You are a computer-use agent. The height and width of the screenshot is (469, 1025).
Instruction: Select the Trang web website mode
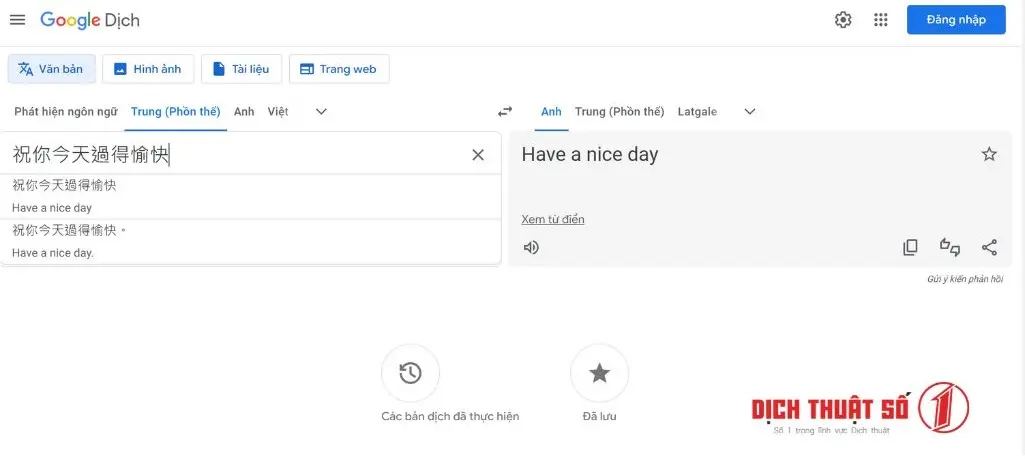point(339,69)
